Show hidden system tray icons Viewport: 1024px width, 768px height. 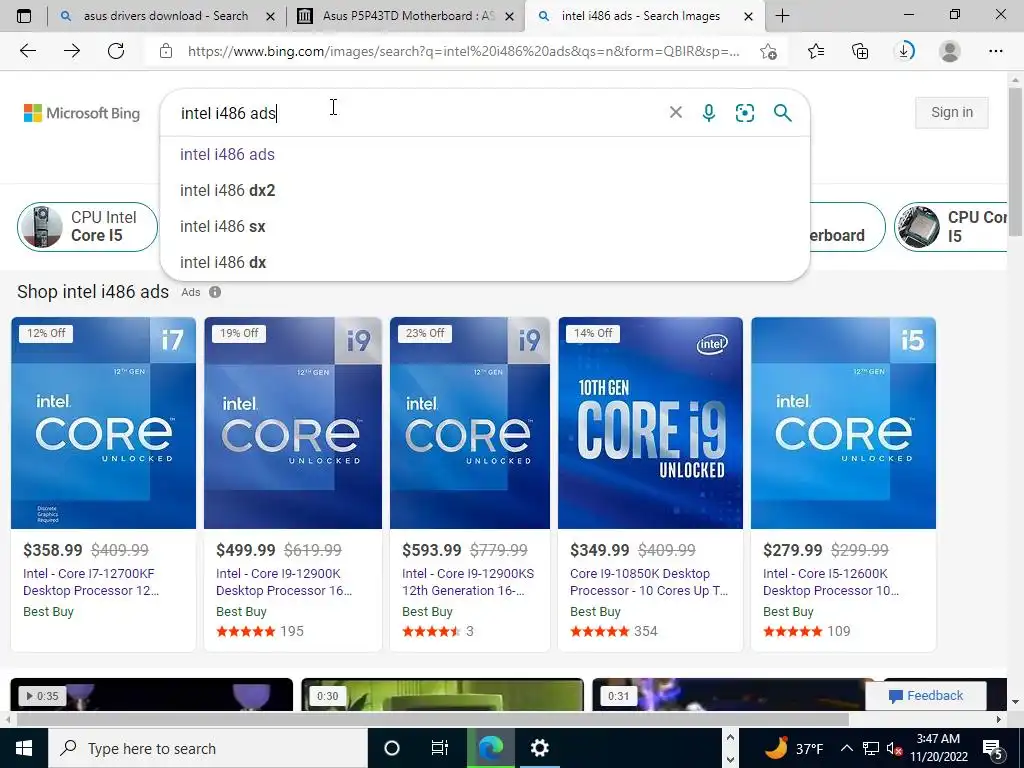click(x=846, y=748)
